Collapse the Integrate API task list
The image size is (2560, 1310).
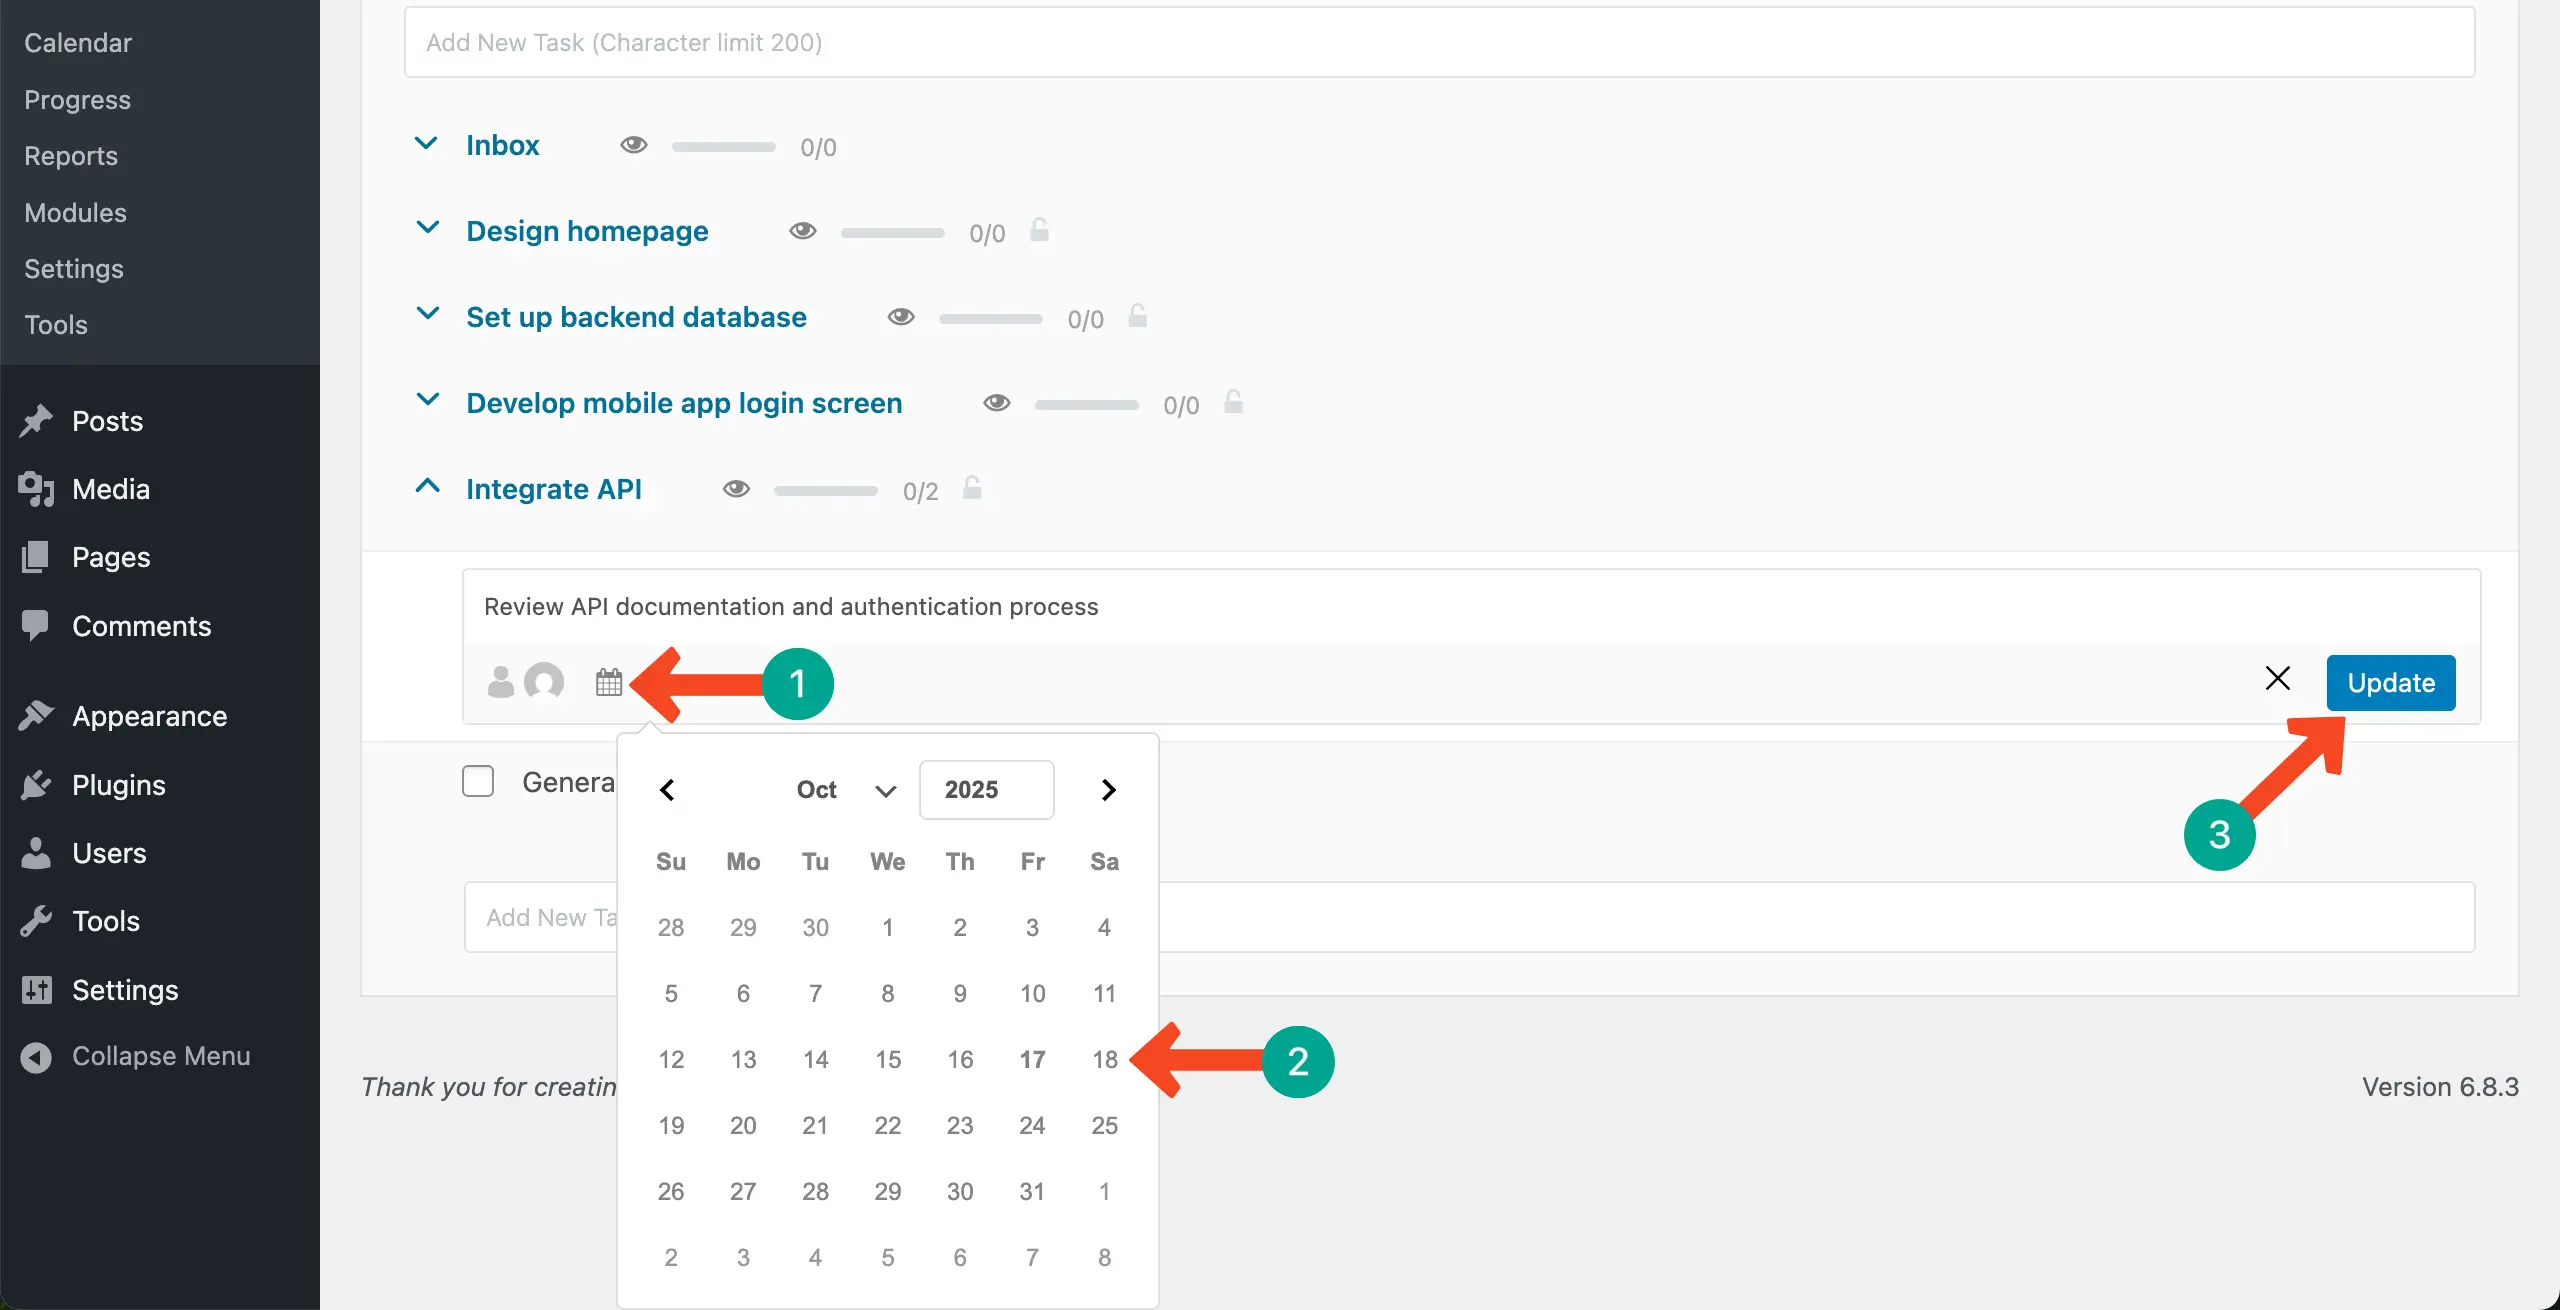coord(427,487)
